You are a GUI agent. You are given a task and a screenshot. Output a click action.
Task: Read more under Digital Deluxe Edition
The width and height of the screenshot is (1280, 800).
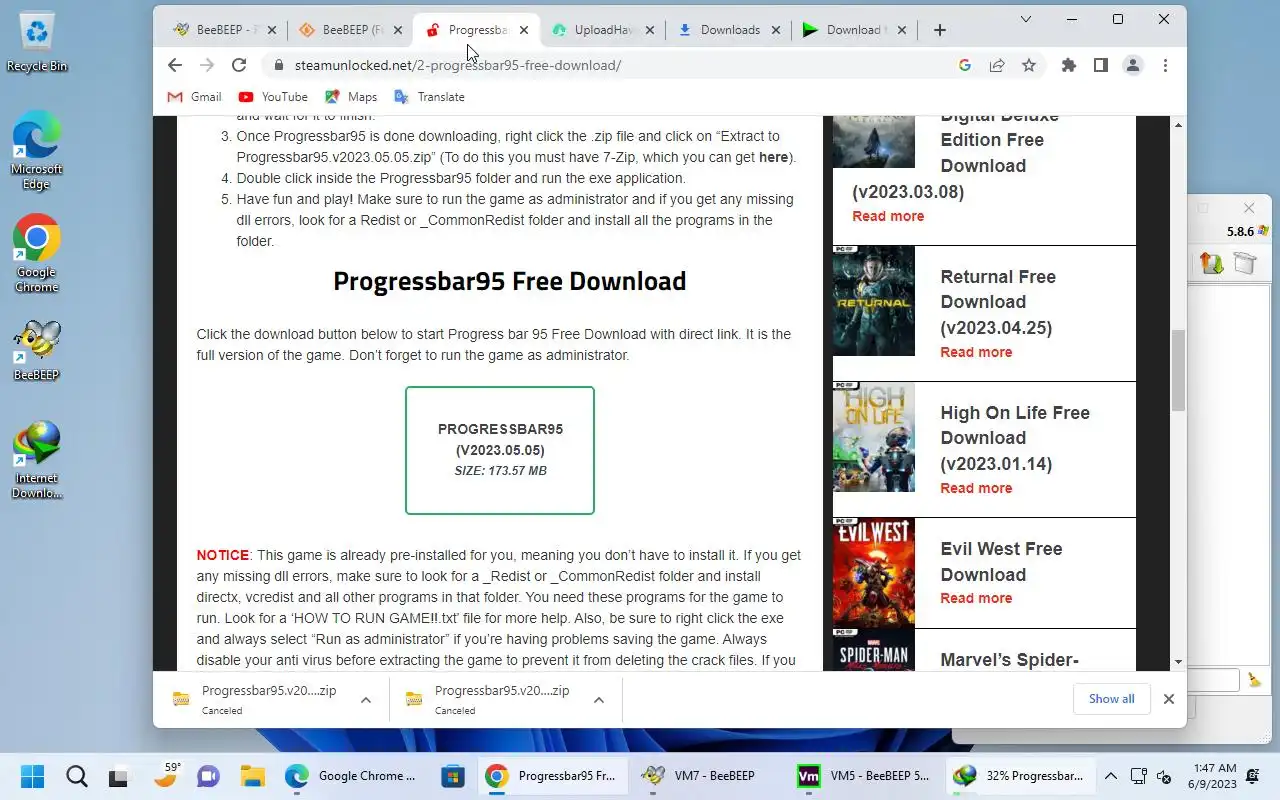coord(888,216)
